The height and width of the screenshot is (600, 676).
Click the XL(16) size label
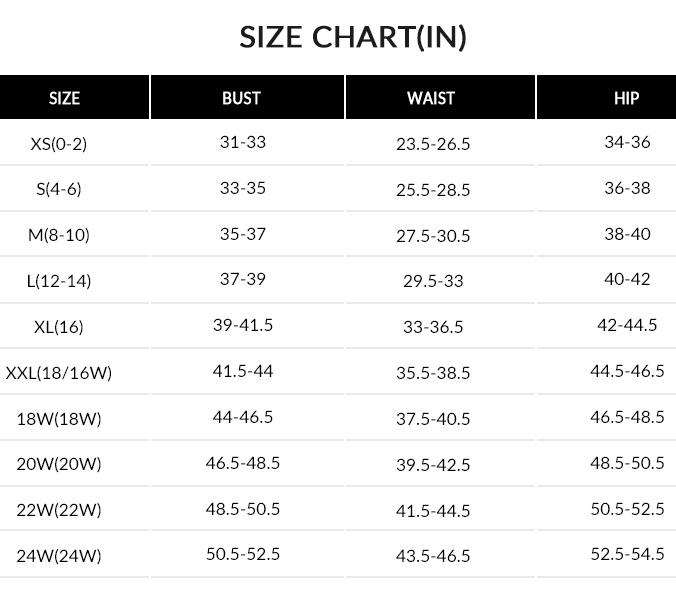coord(59,327)
